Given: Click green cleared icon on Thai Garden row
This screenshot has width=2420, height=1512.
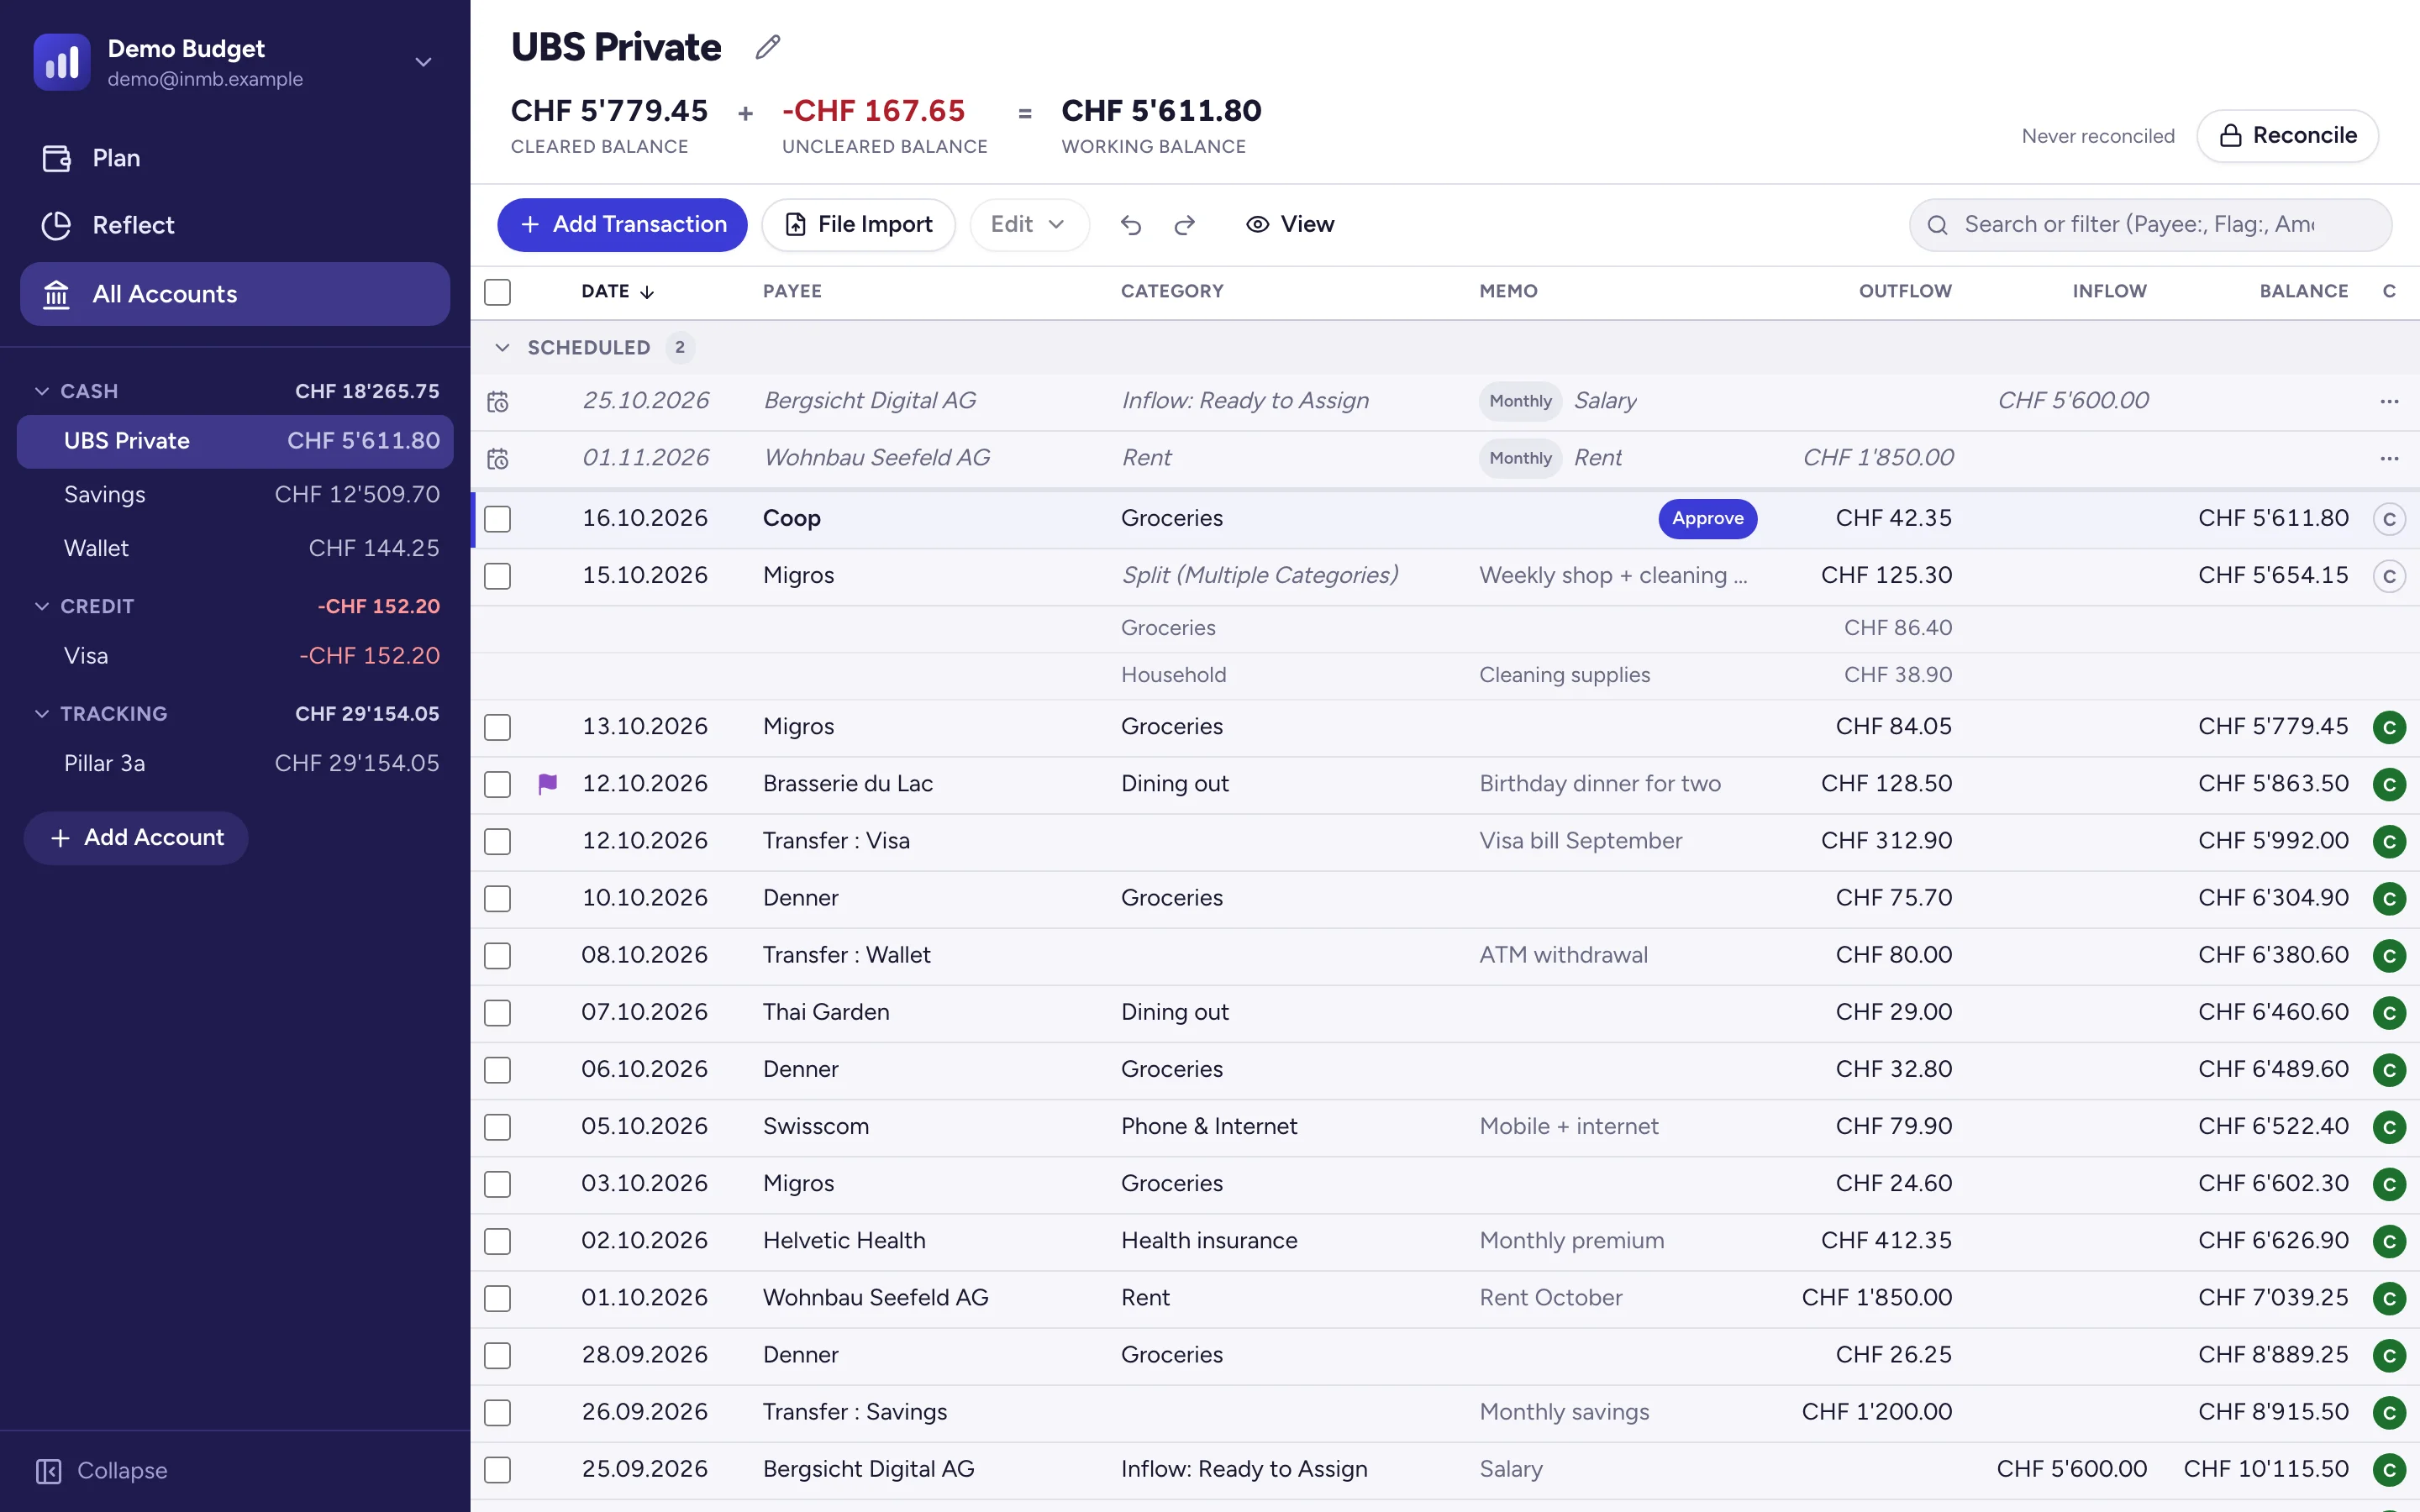Looking at the screenshot, I should pos(2389,1013).
